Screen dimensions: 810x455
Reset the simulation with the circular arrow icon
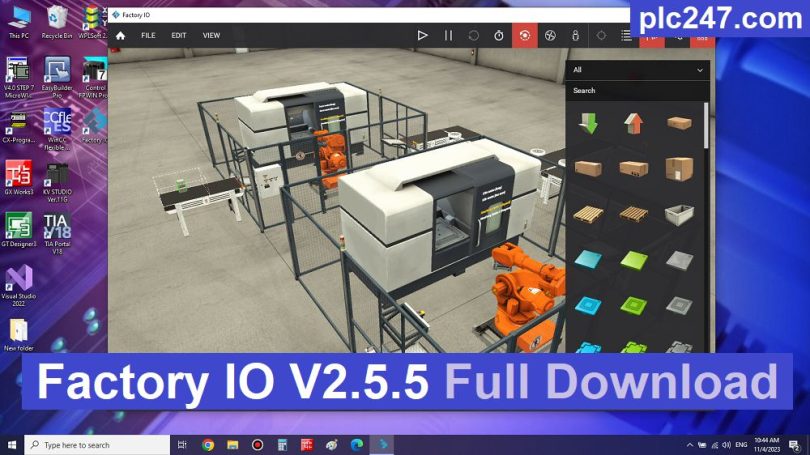pos(473,36)
